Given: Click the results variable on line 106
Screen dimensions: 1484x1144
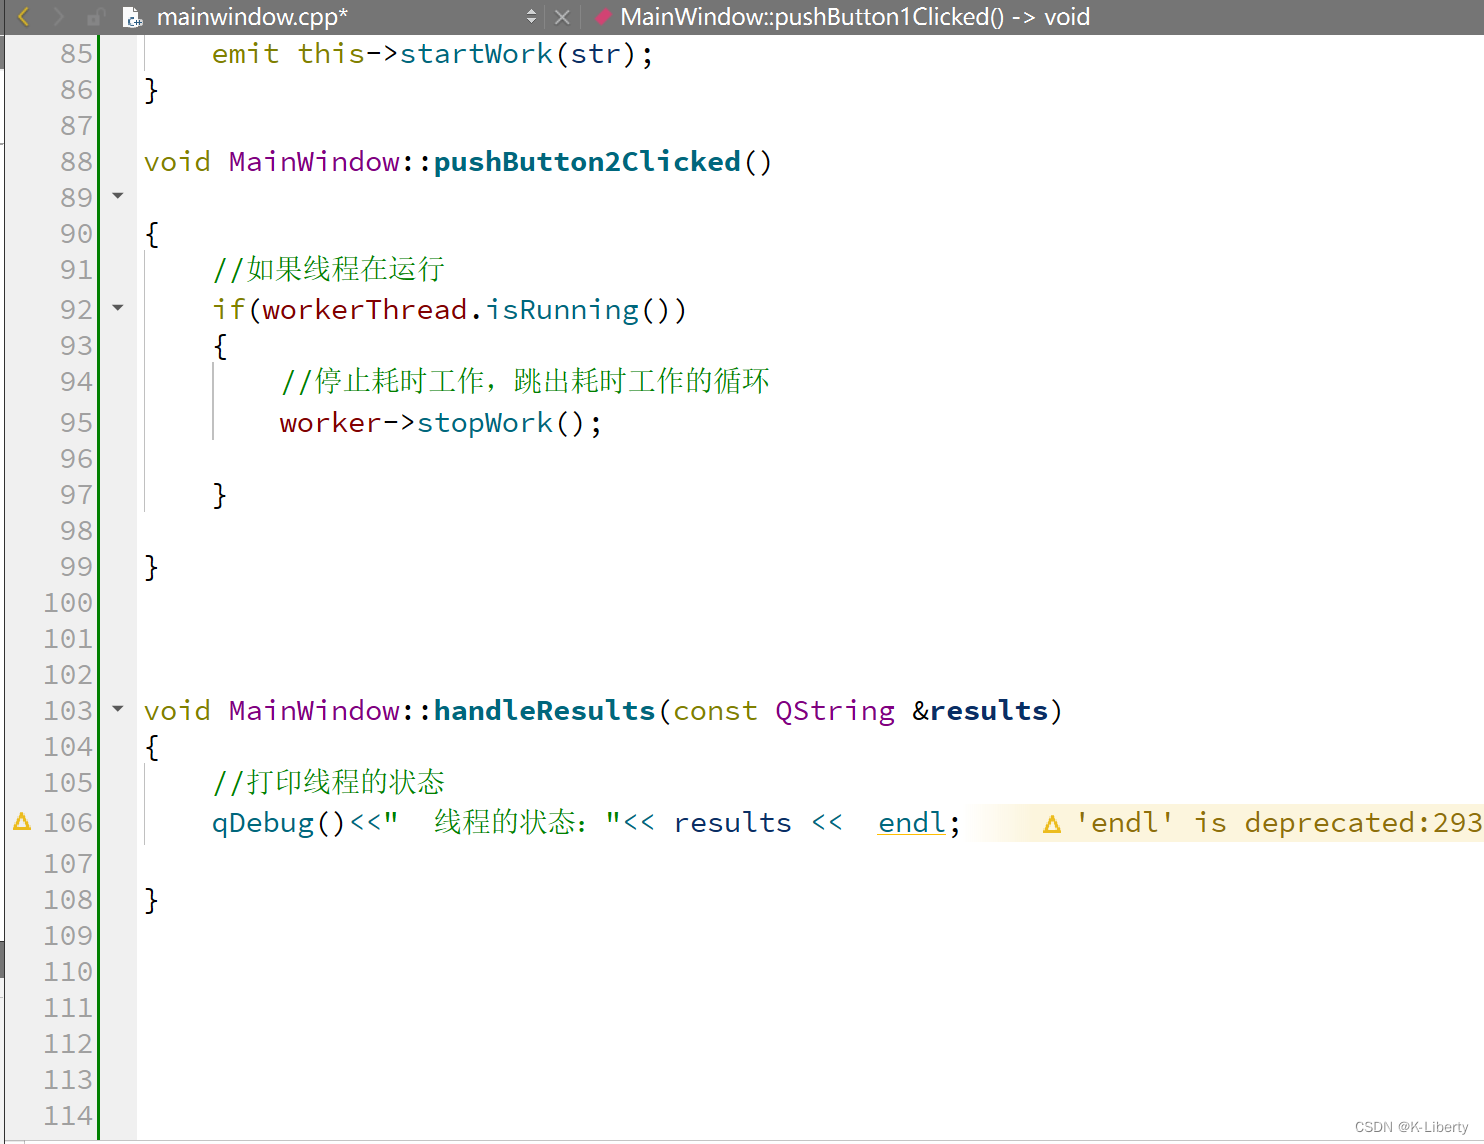Looking at the screenshot, I should coord(732,823).
